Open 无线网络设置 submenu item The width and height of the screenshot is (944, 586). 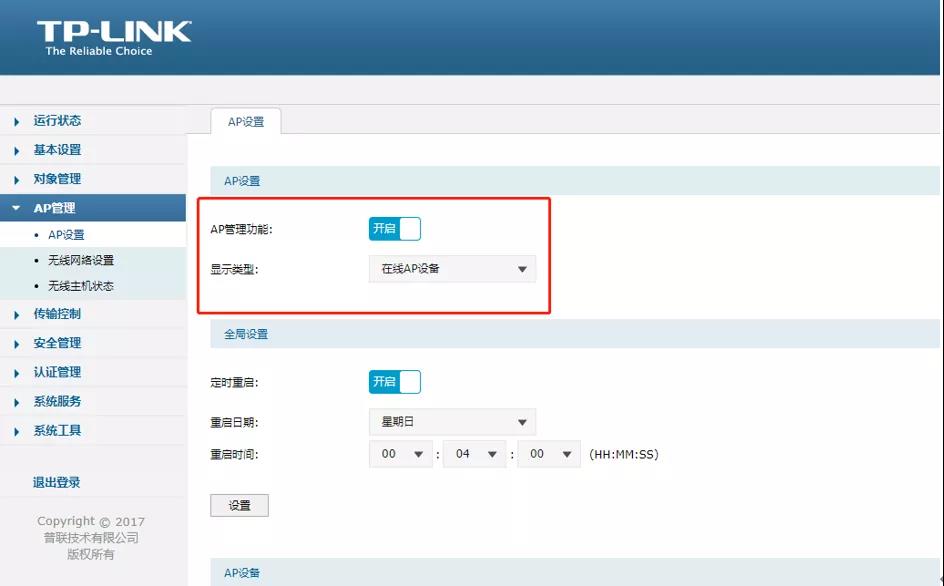[80, 260]
